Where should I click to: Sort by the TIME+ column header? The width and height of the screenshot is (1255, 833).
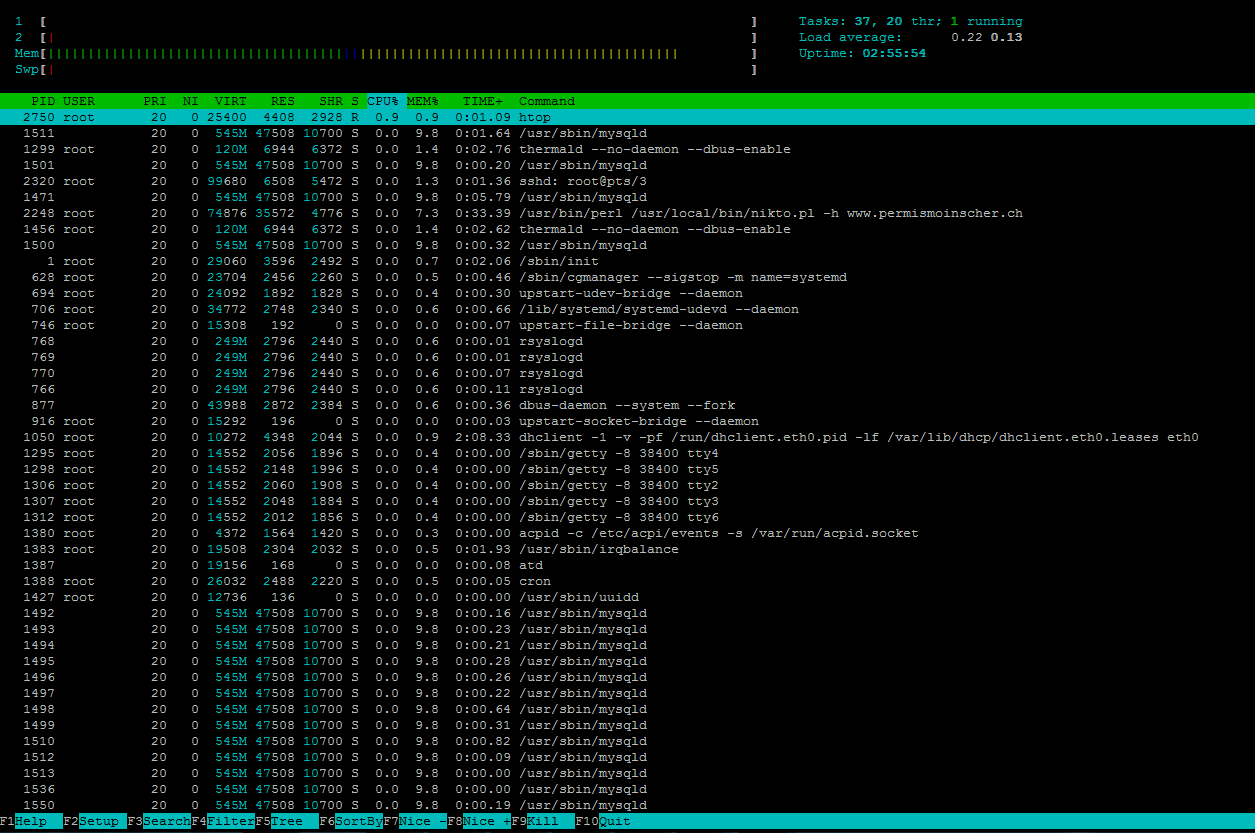tap(483, 101)
